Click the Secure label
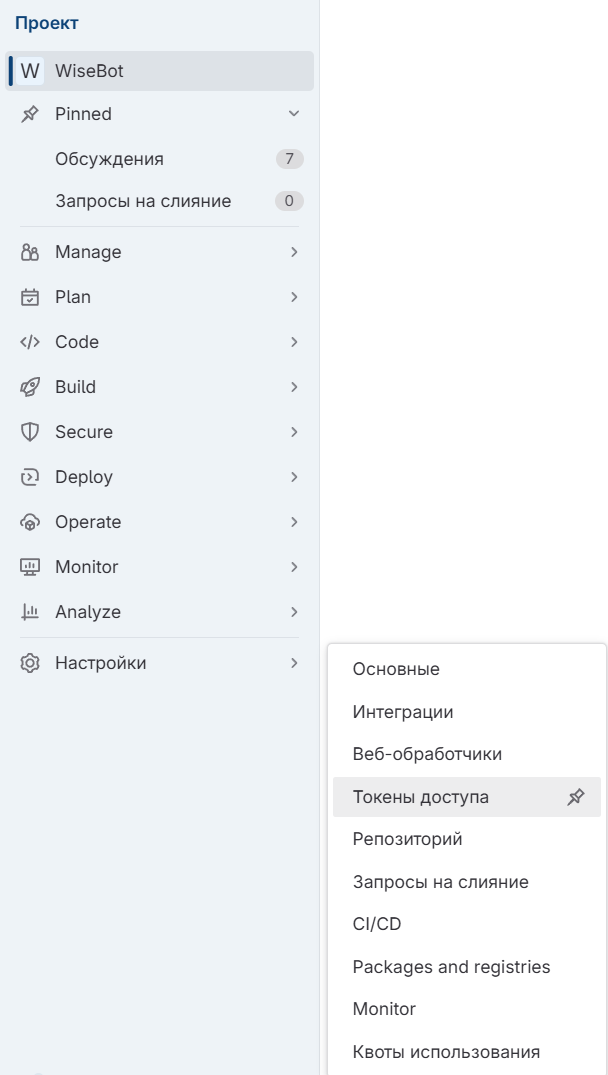The height and width of the screenshot is (1075, 608). [x=84, y=432]
